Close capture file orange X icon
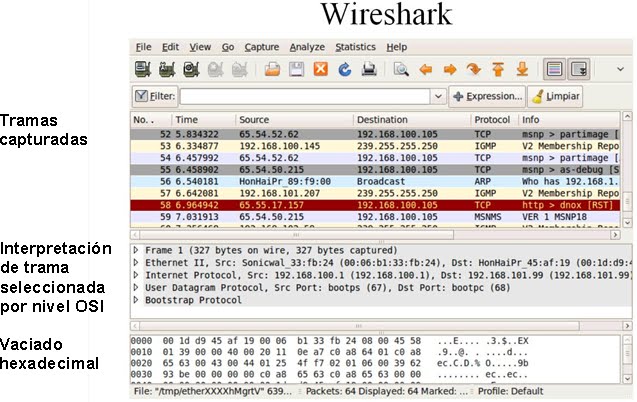 coord(321,69)
